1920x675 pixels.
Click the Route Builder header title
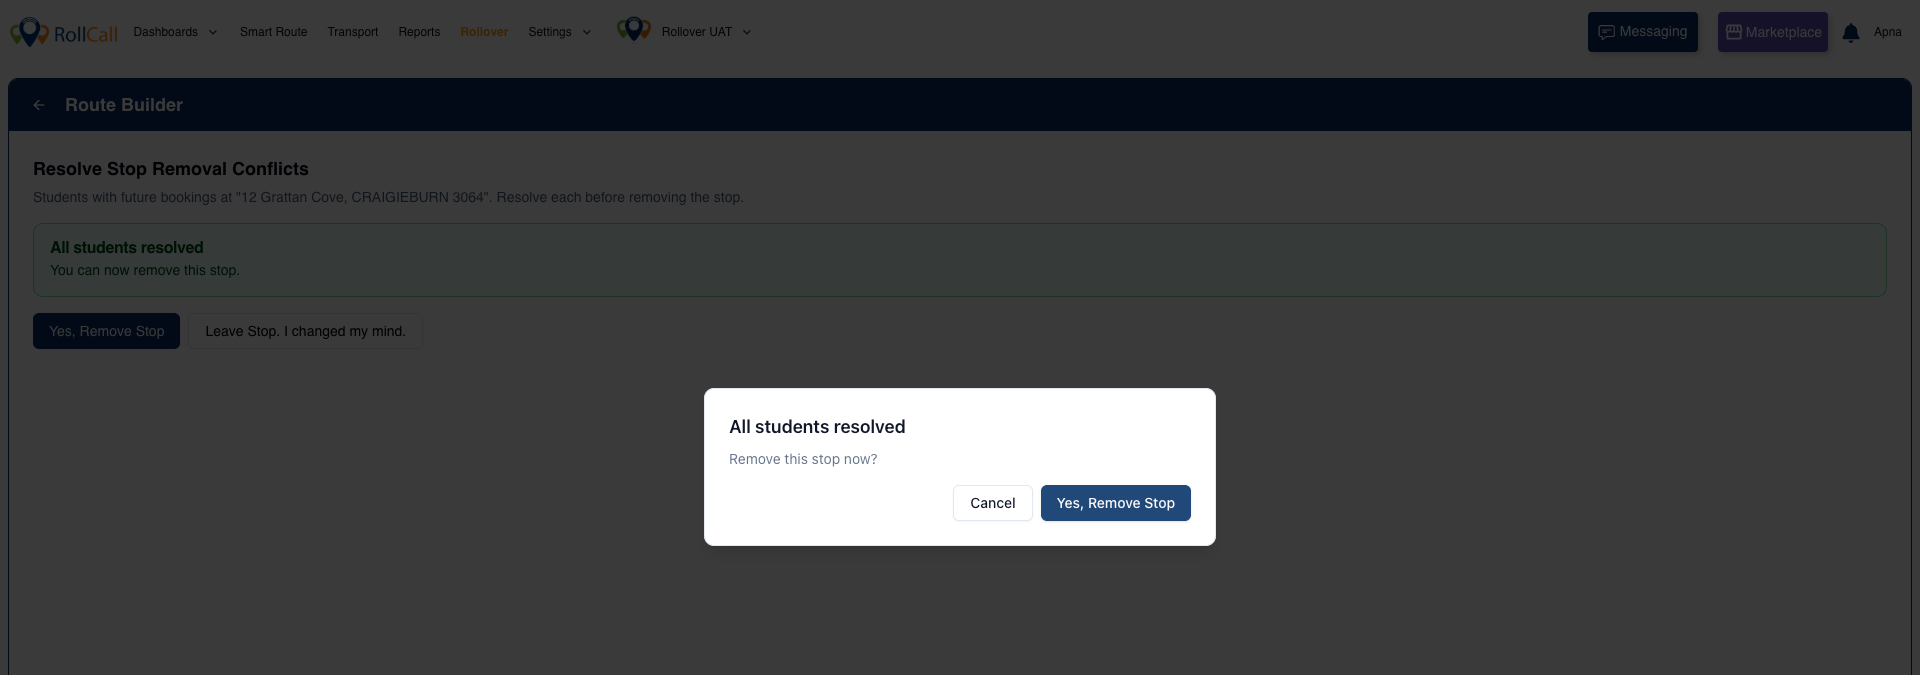click(x=124, y=105)
